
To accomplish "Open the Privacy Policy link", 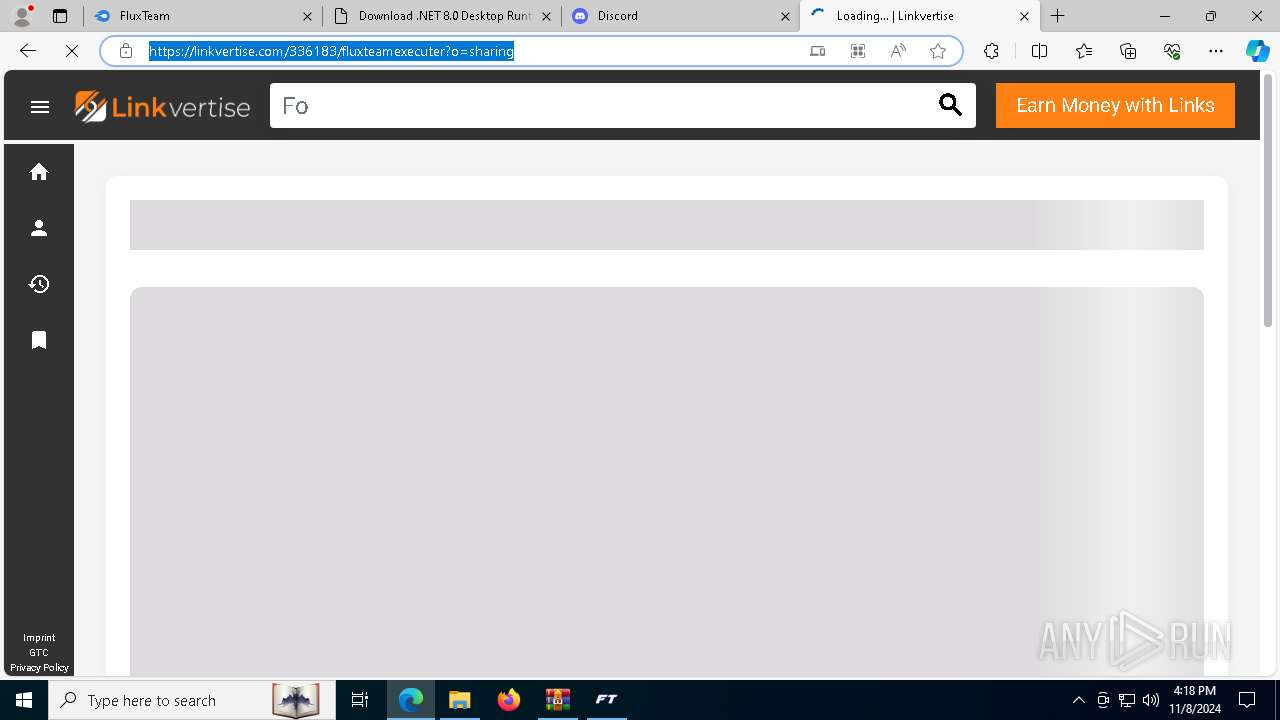I will point(39,668).
